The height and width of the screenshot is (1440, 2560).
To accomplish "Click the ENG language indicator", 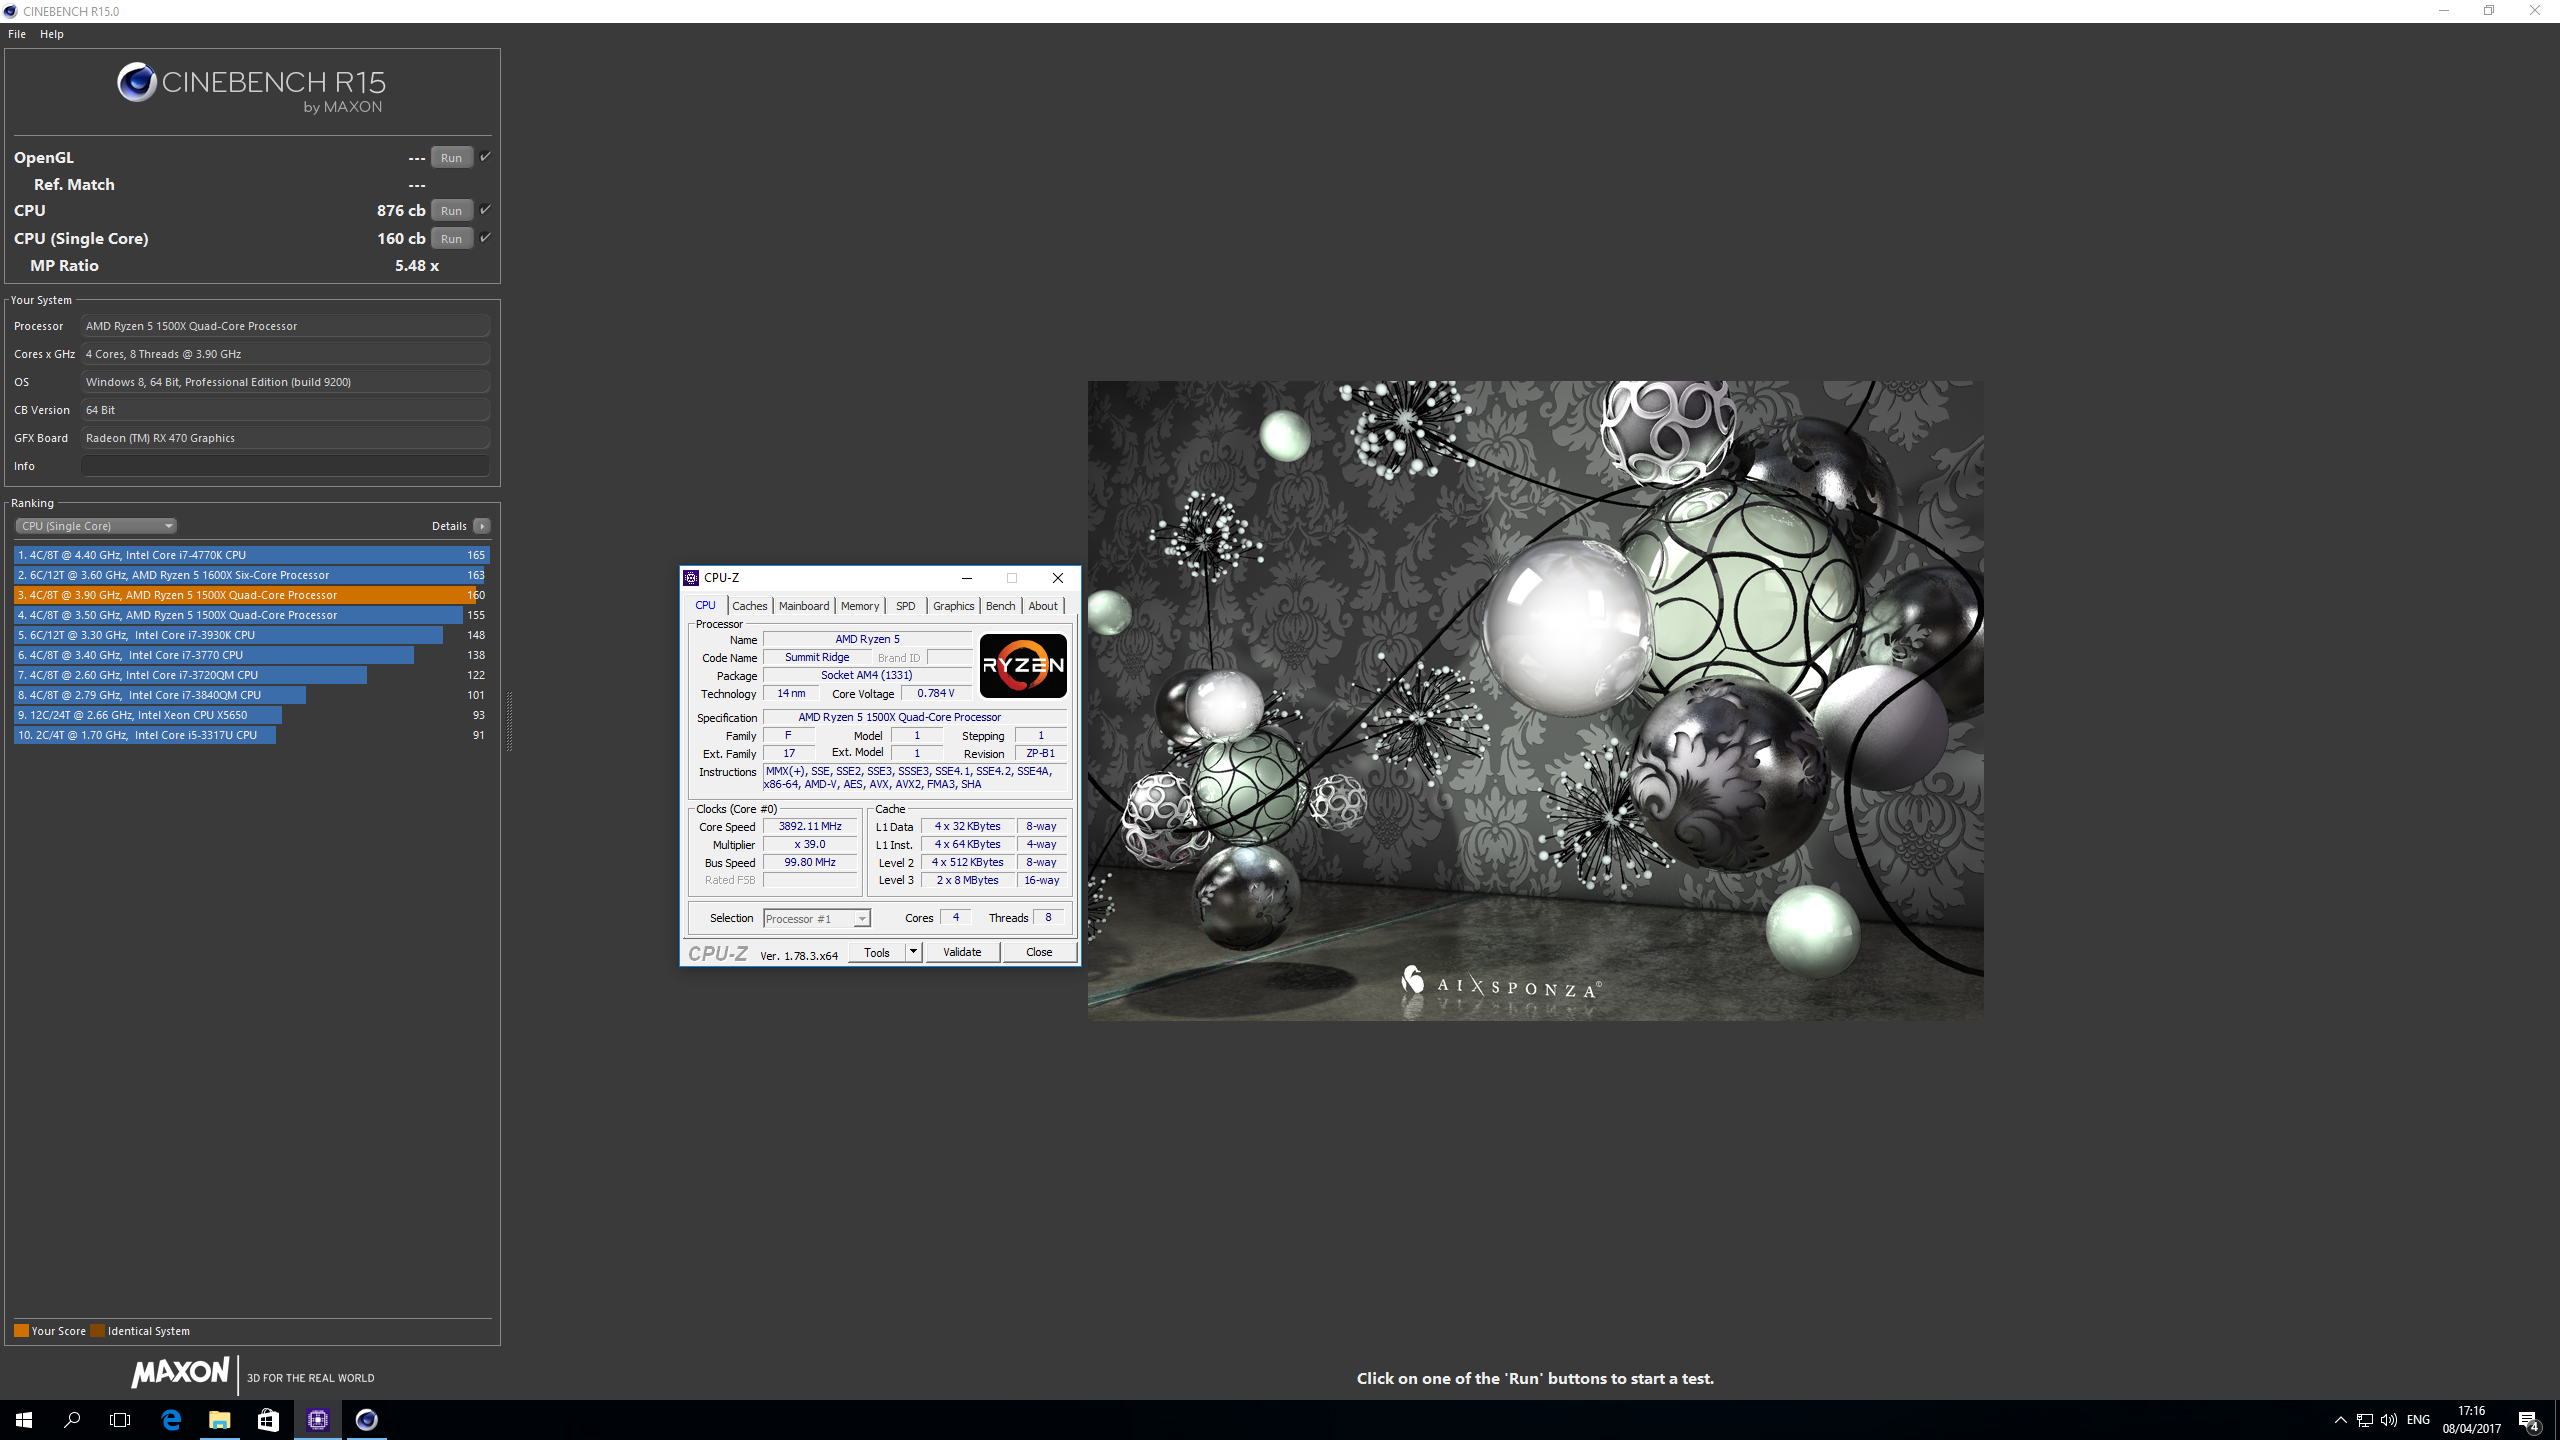I will click(2418, 1420).
